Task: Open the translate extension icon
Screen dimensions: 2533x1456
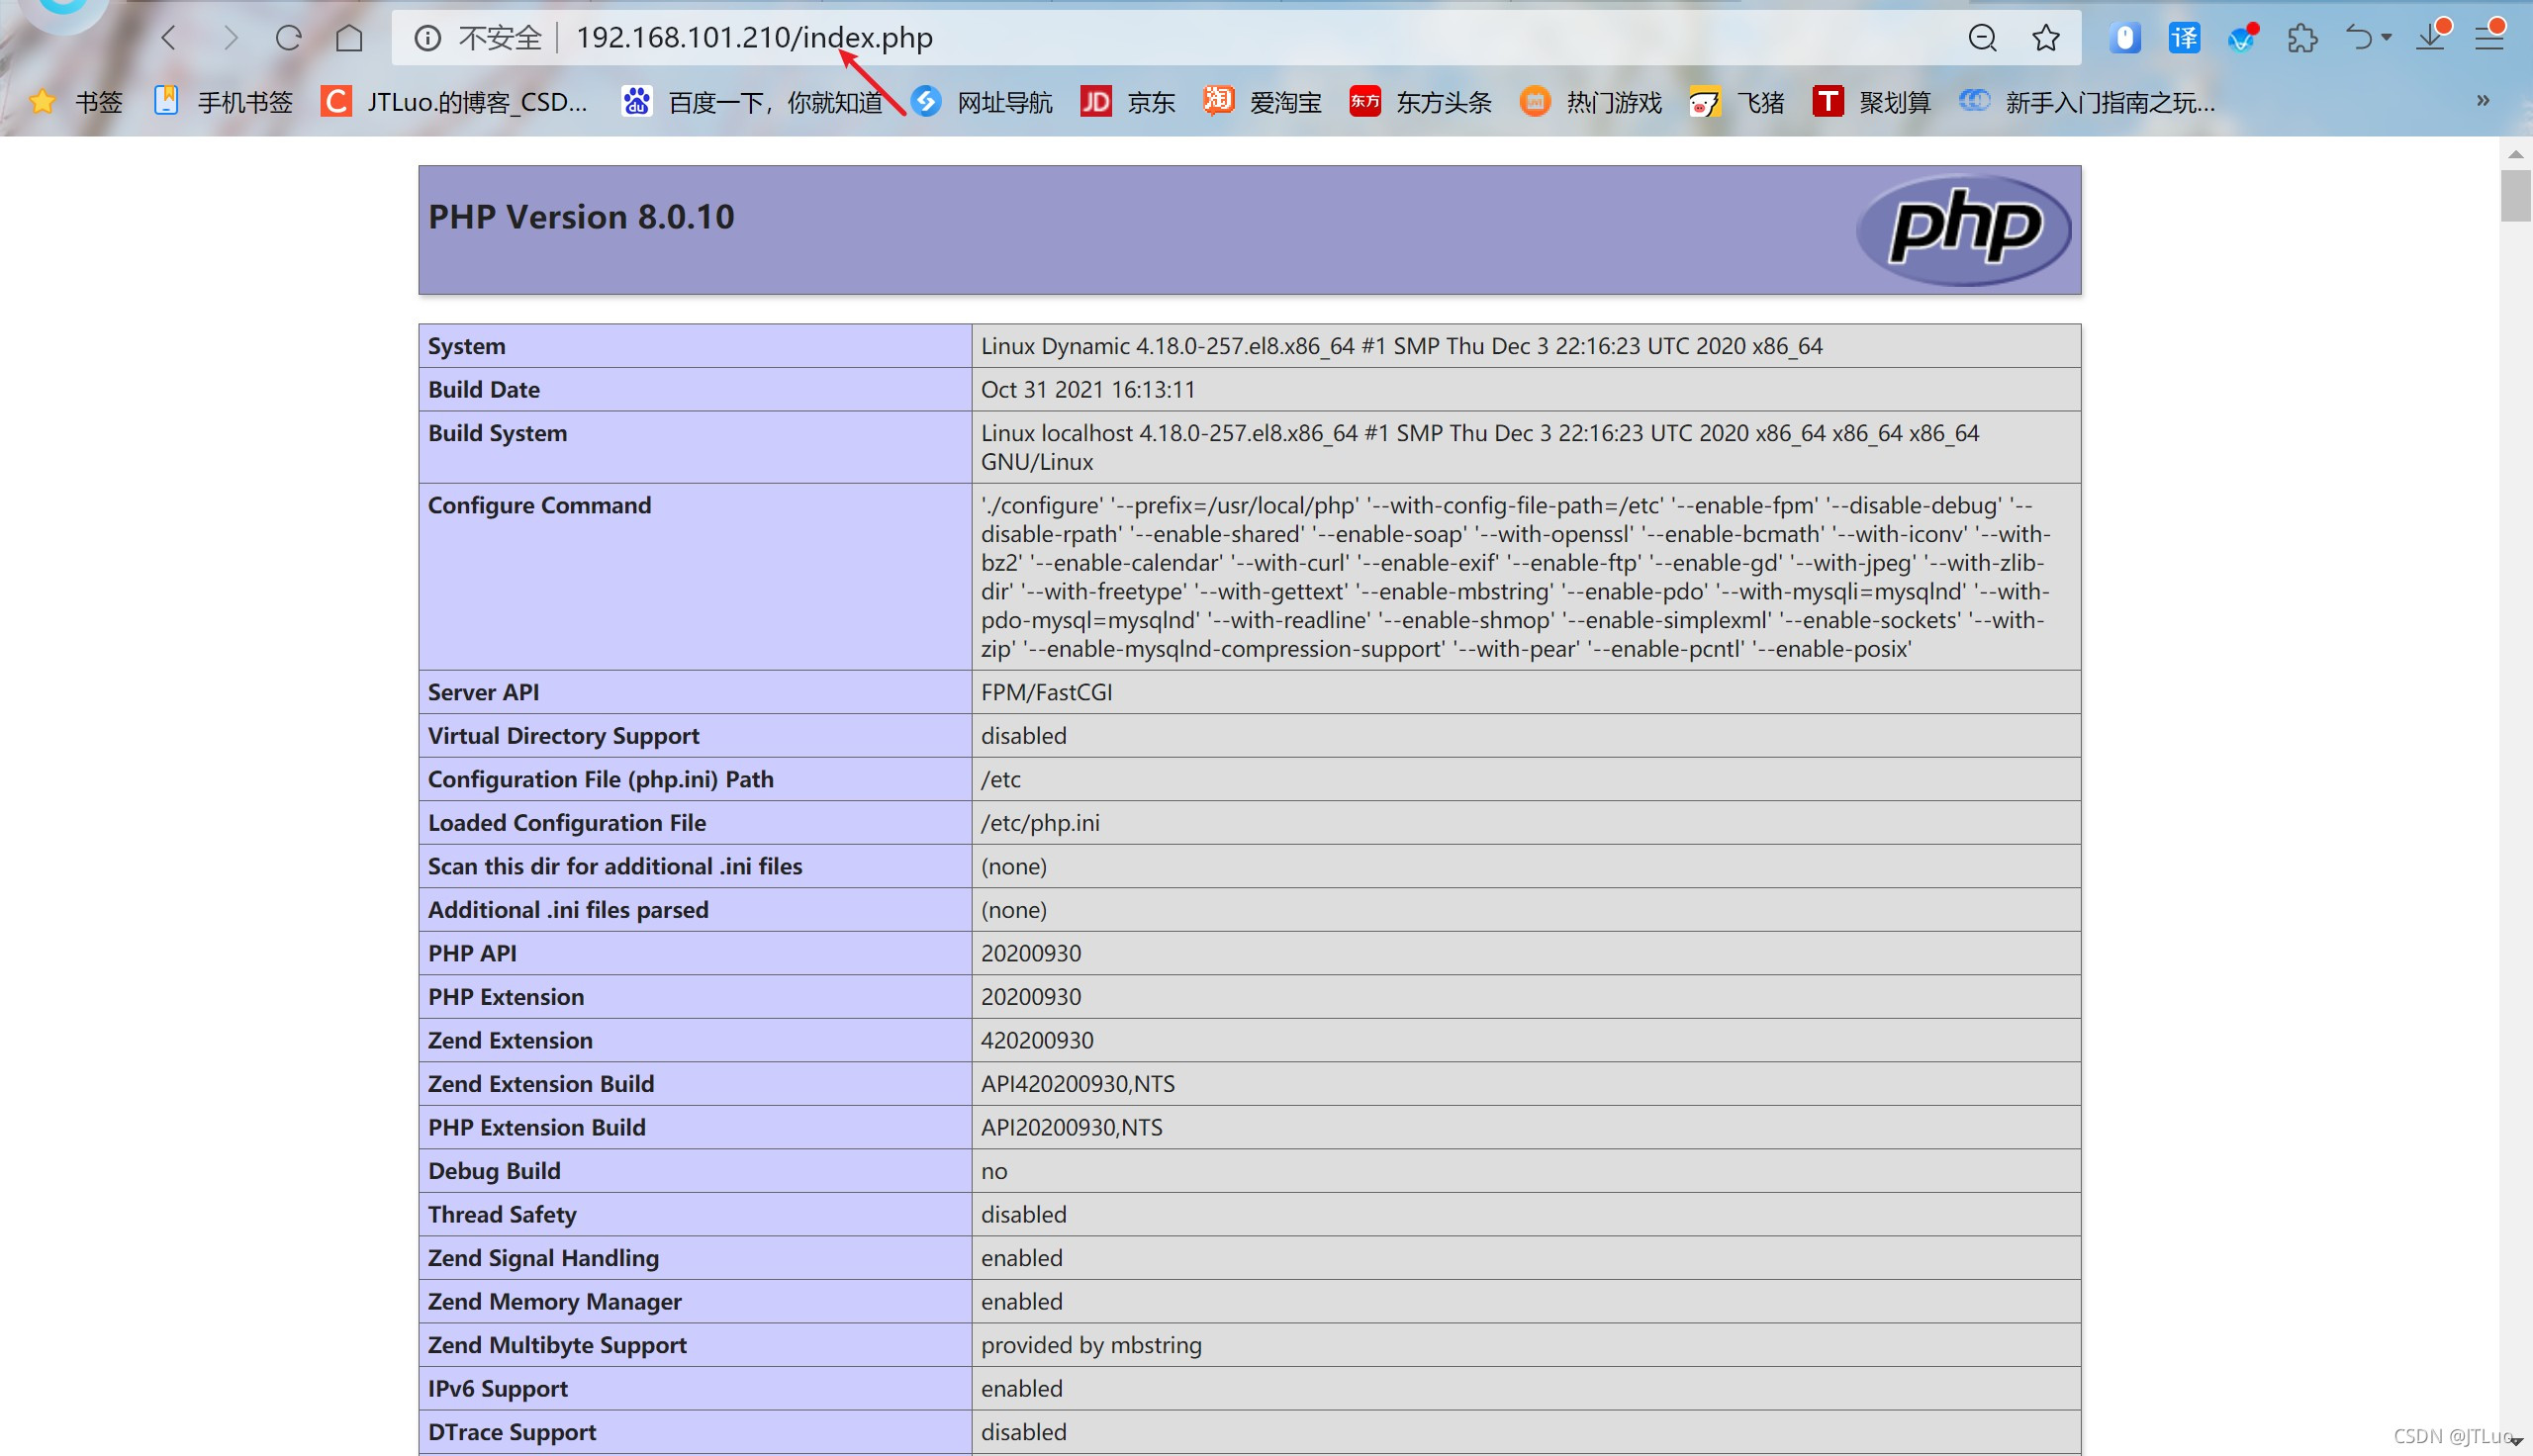Action: [x=2183, y=38]
